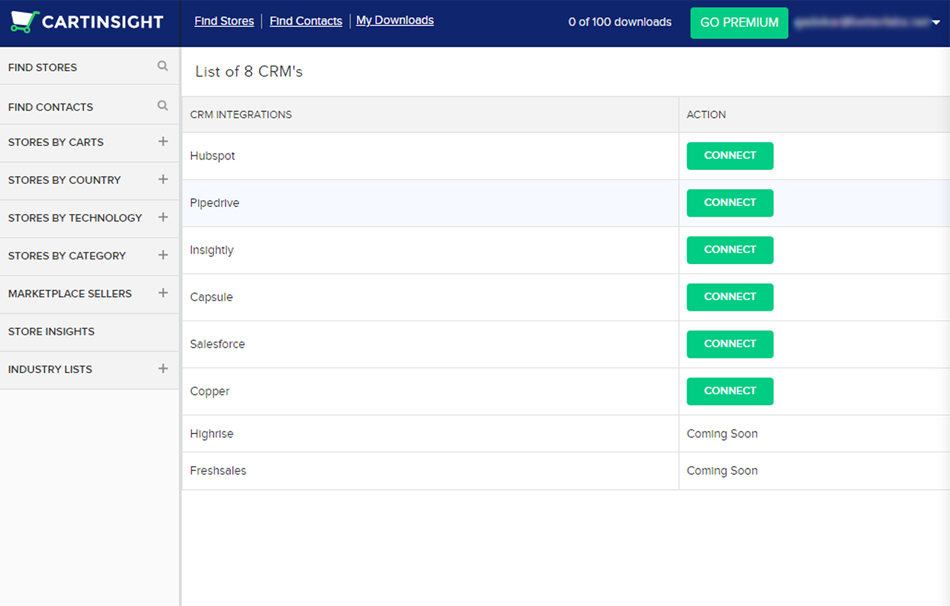Click the blurred account email in header

point(861,22)
